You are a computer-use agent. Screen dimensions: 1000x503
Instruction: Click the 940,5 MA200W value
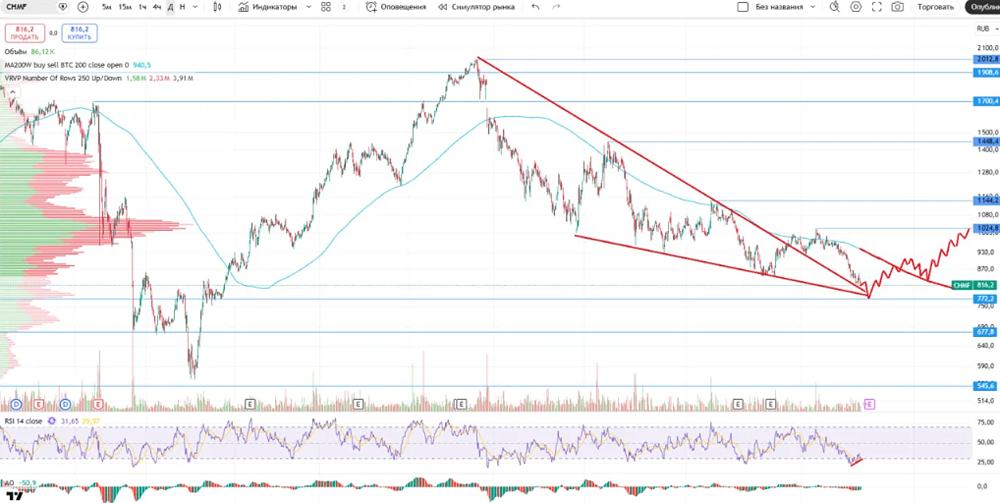[x=142, y=64]
